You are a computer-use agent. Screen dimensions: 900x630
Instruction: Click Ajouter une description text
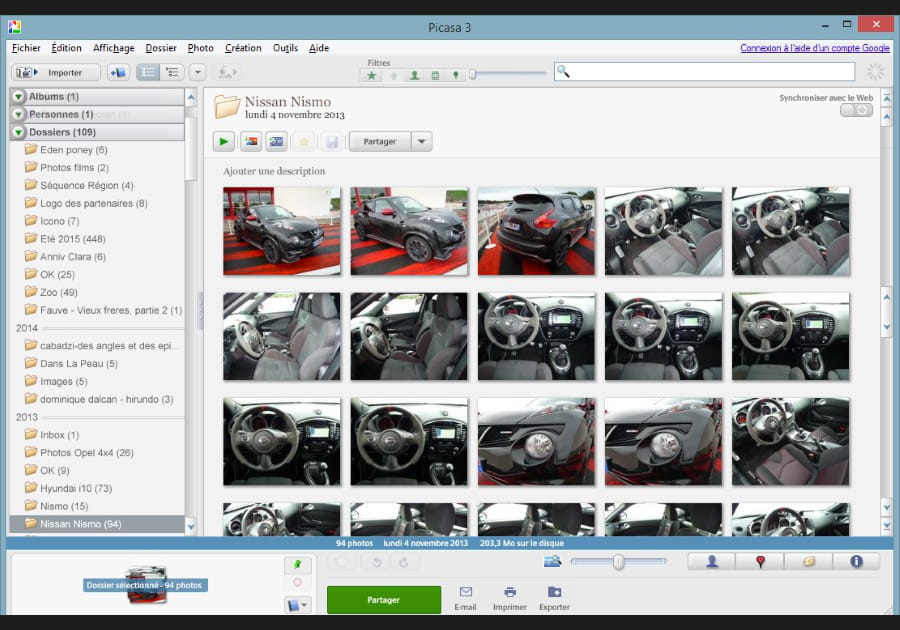tap(274, 171)
